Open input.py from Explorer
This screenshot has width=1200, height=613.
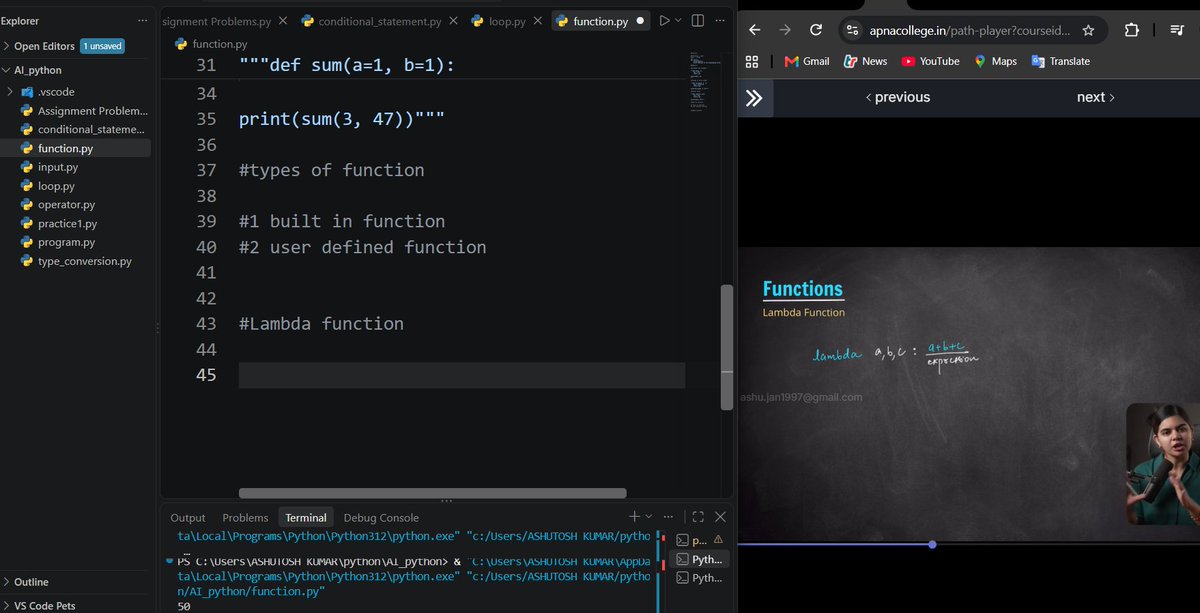[x=58, y=167]
